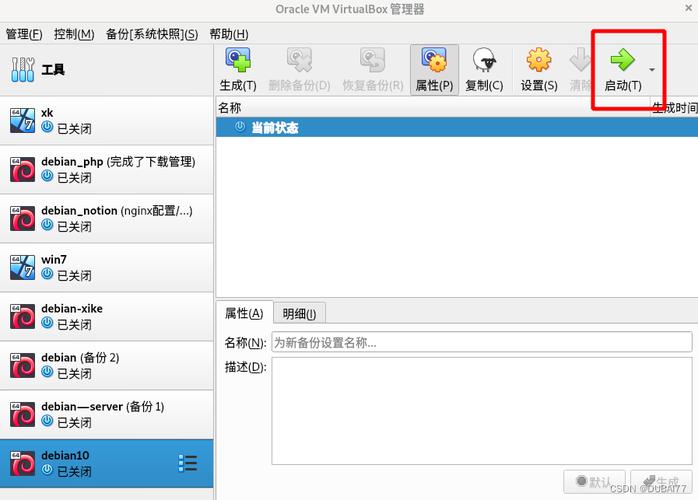Click the debian_php Debian swirl icon
This screenshot has height=500, width=698.
[22, 170]
